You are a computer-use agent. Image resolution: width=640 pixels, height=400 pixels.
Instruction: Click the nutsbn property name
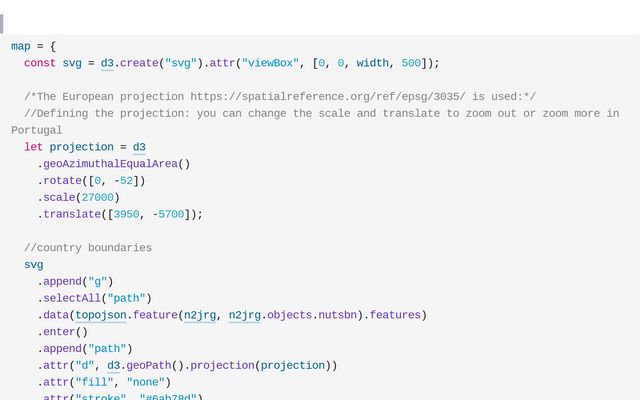point(338,315)
